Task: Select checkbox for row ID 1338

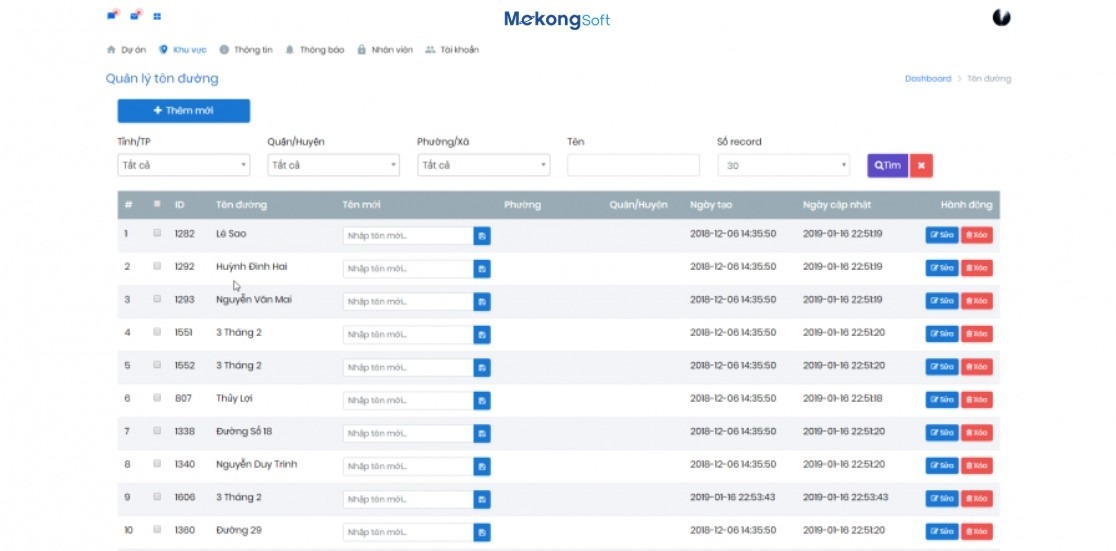Action: click(157, 431)
